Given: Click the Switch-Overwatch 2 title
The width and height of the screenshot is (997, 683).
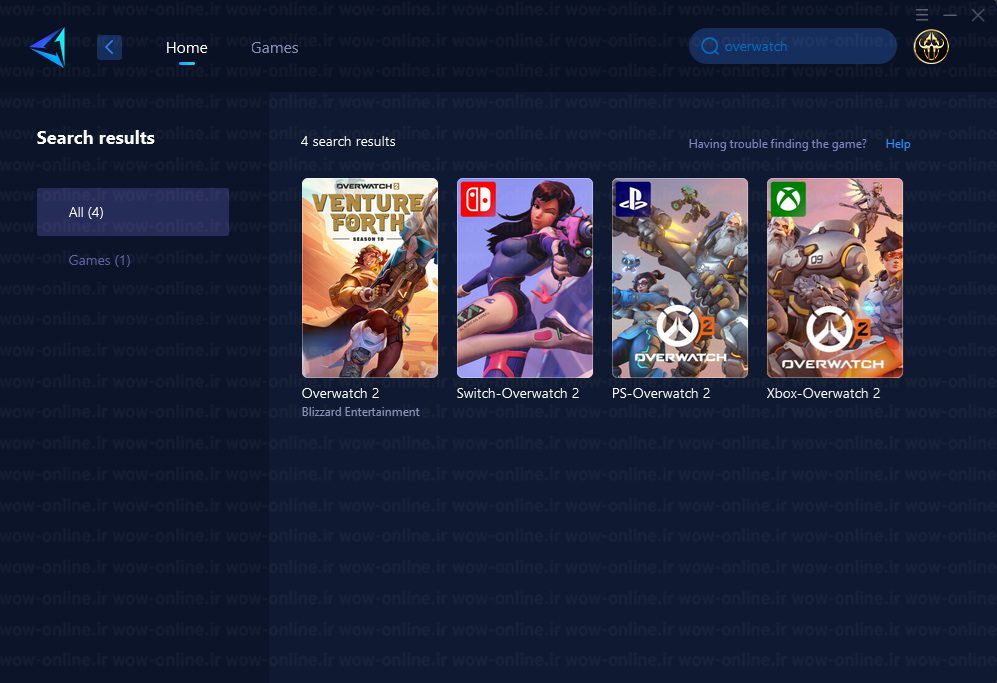Looking at the screenshot, I should [518, 393].
